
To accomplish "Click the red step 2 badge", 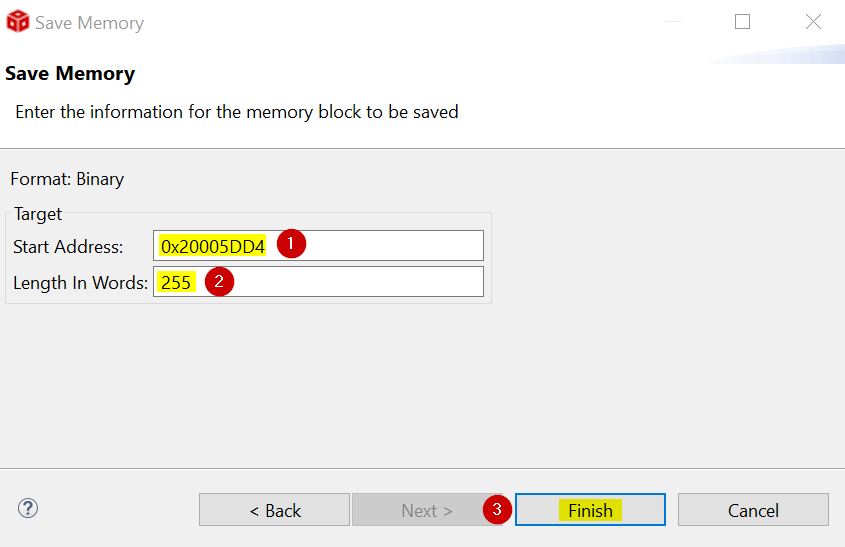I will (x=220, y=281).
